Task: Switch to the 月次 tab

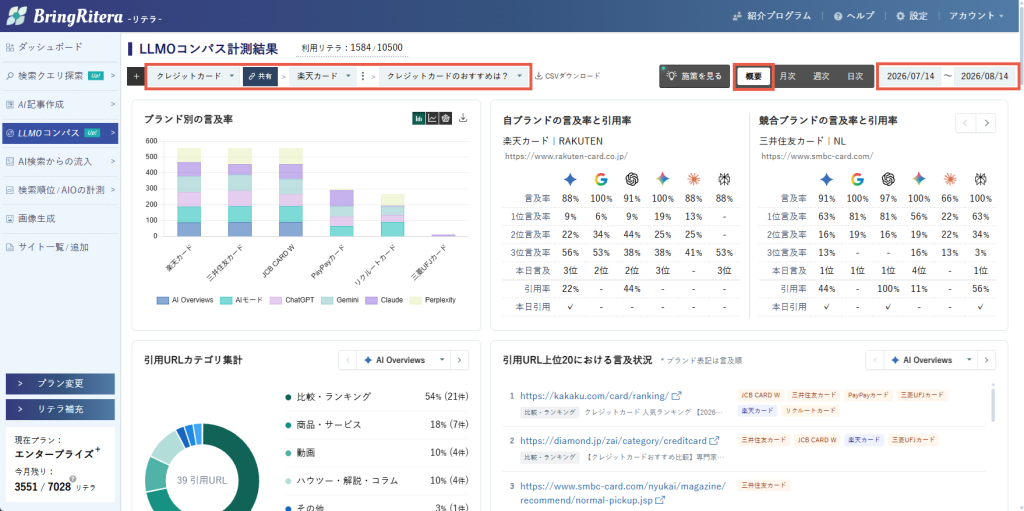Action: click(787, 76)
